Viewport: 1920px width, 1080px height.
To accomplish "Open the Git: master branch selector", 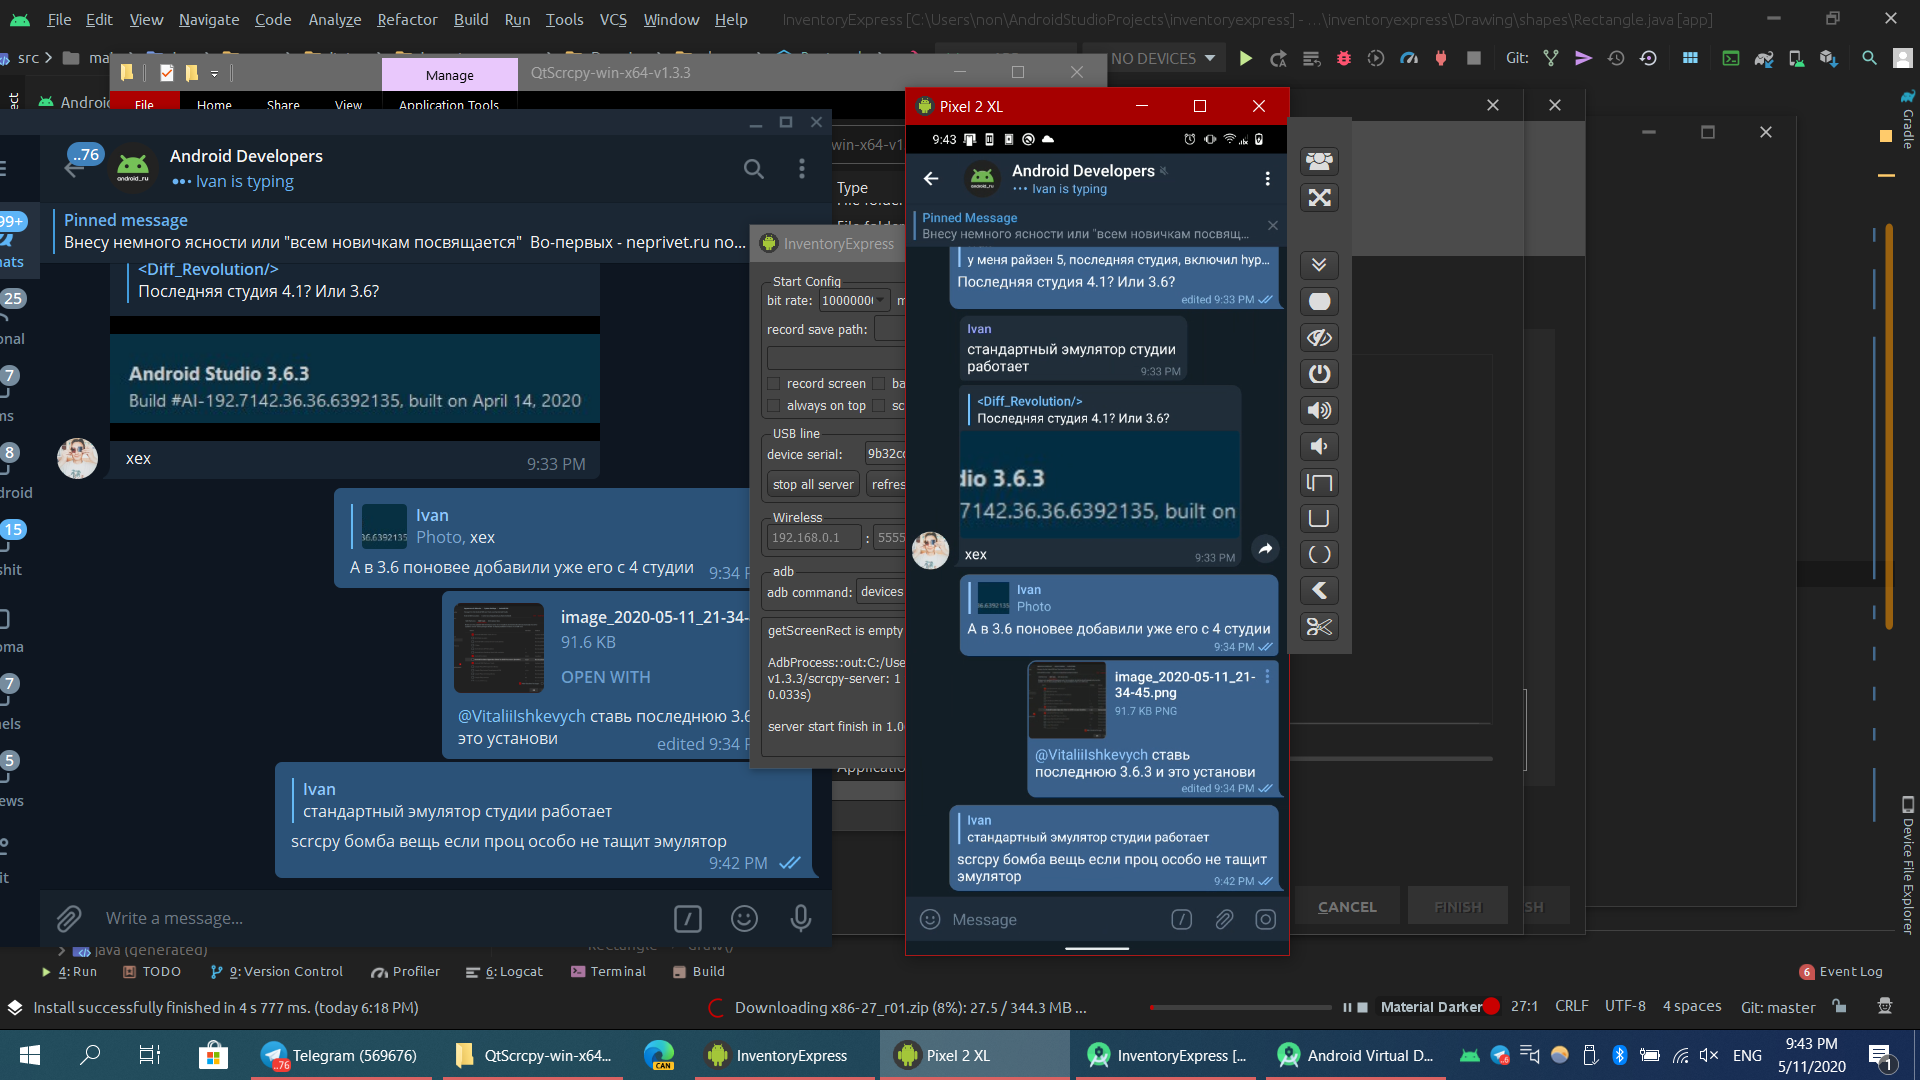I will [1777, 1007].
